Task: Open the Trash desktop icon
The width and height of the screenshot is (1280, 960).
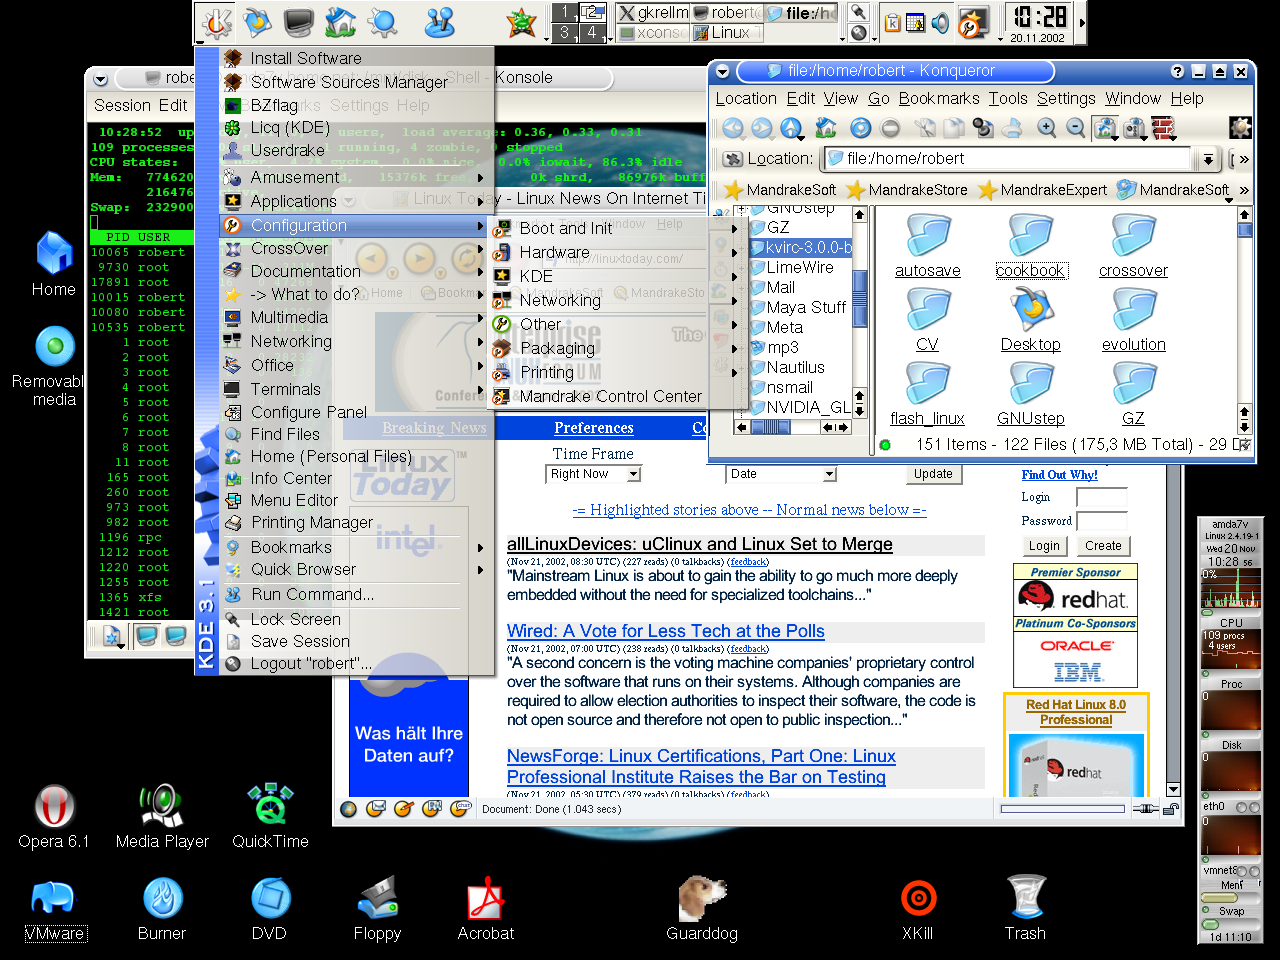Action: point(1025,909)
